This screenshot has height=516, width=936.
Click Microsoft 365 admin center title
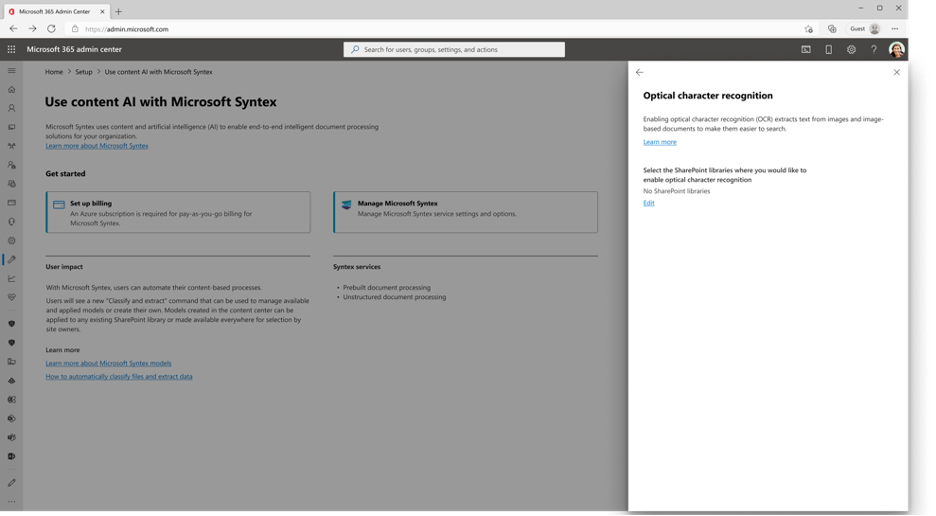coord(74,50)
